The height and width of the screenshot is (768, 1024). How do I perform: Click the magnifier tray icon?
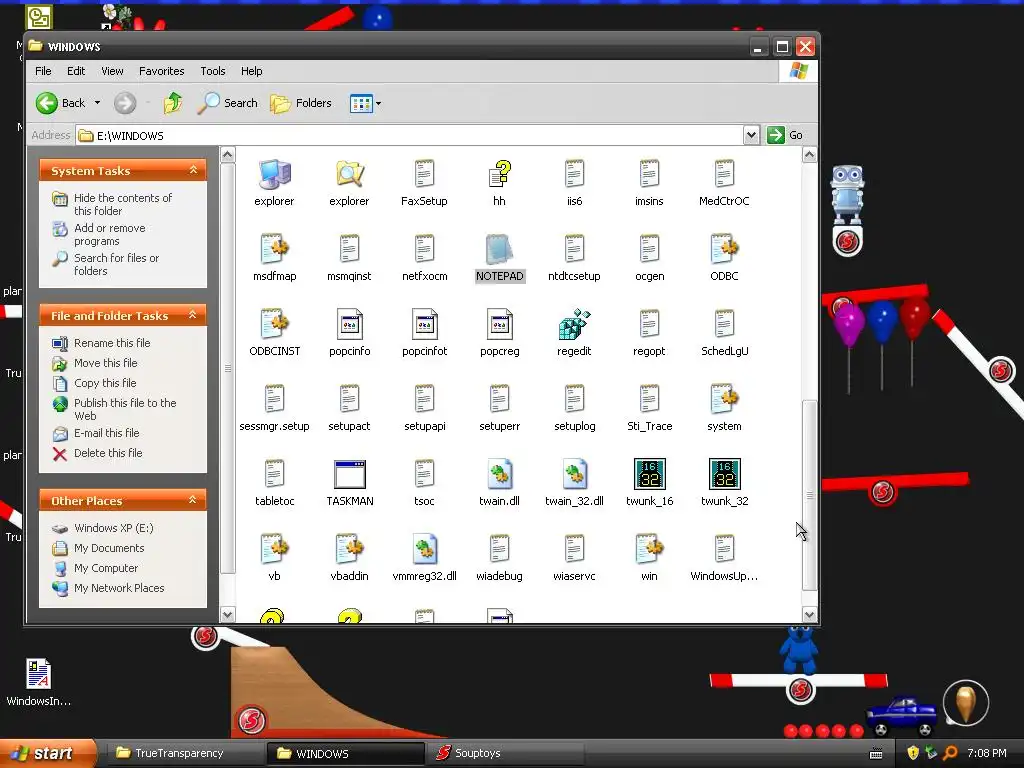[951, 753]
